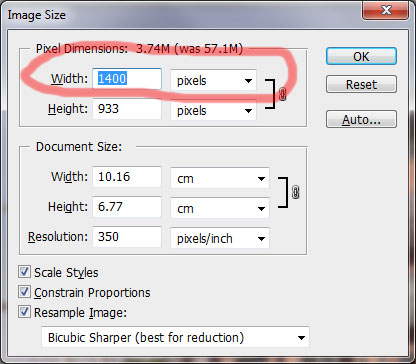The width and height of the screenshot is (416, 364).
Task: Click the pixel Height field showing 933
Action: tap(127, 109)
